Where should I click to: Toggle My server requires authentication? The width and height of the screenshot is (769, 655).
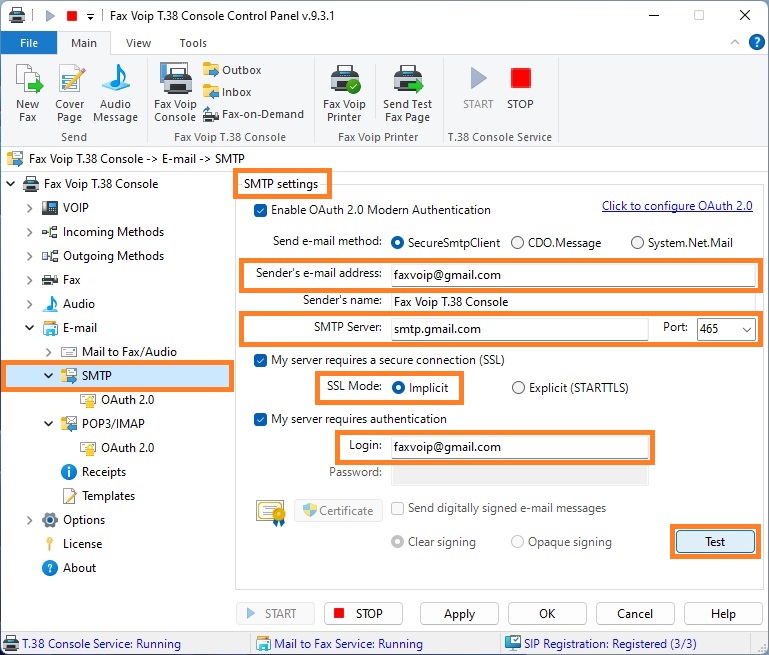coord(260,419)
